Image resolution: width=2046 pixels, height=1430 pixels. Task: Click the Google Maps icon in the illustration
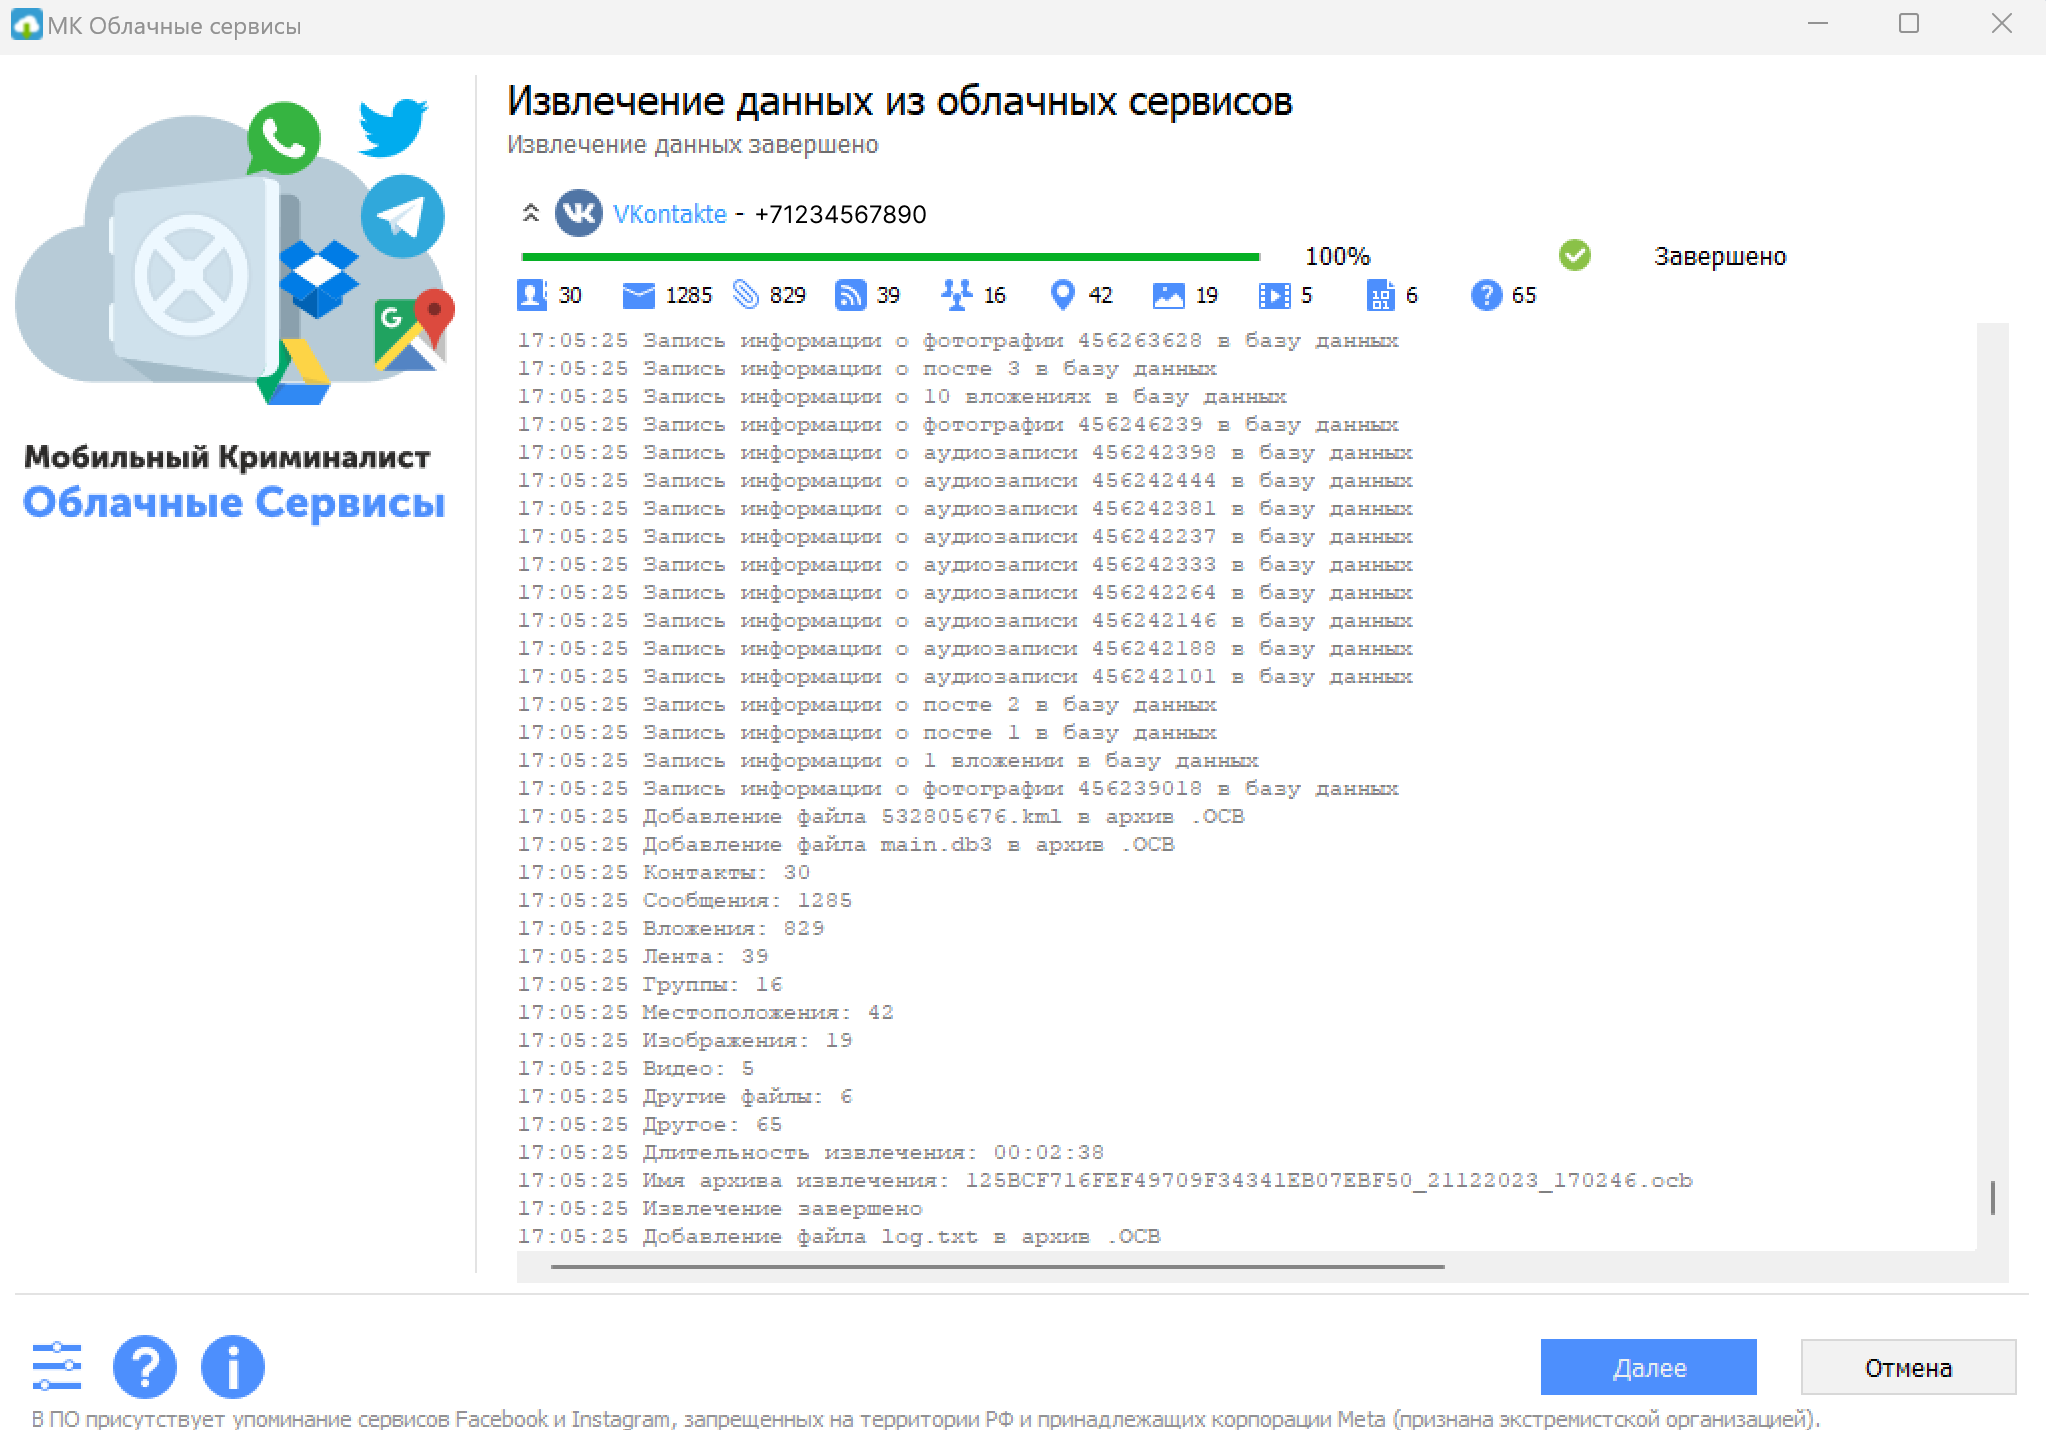[x=414, y=331]
